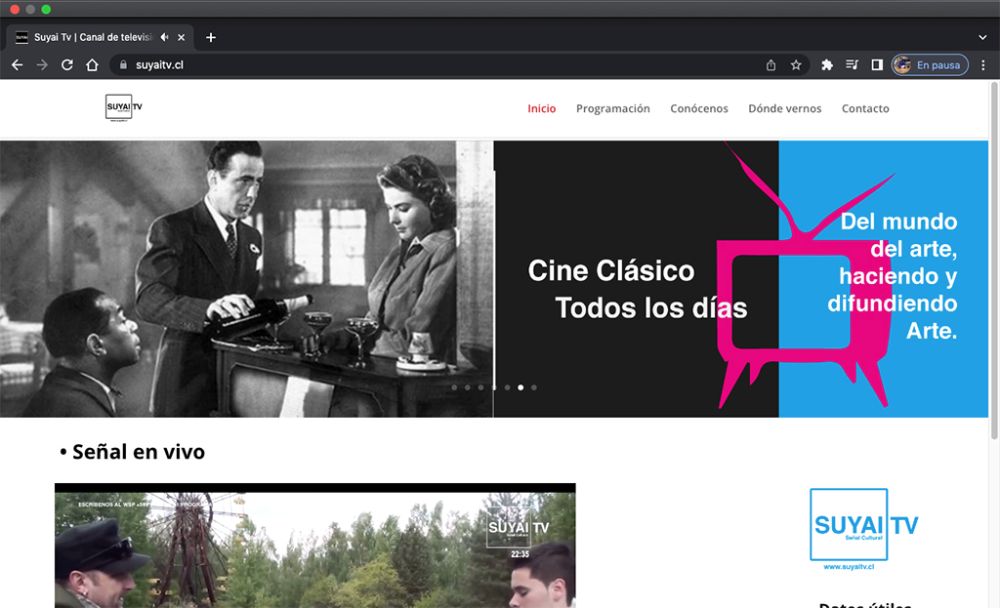Expand the tab search chevron
Screen dimensions: 1000x608
pyautogui.click(x=982, y=38)
